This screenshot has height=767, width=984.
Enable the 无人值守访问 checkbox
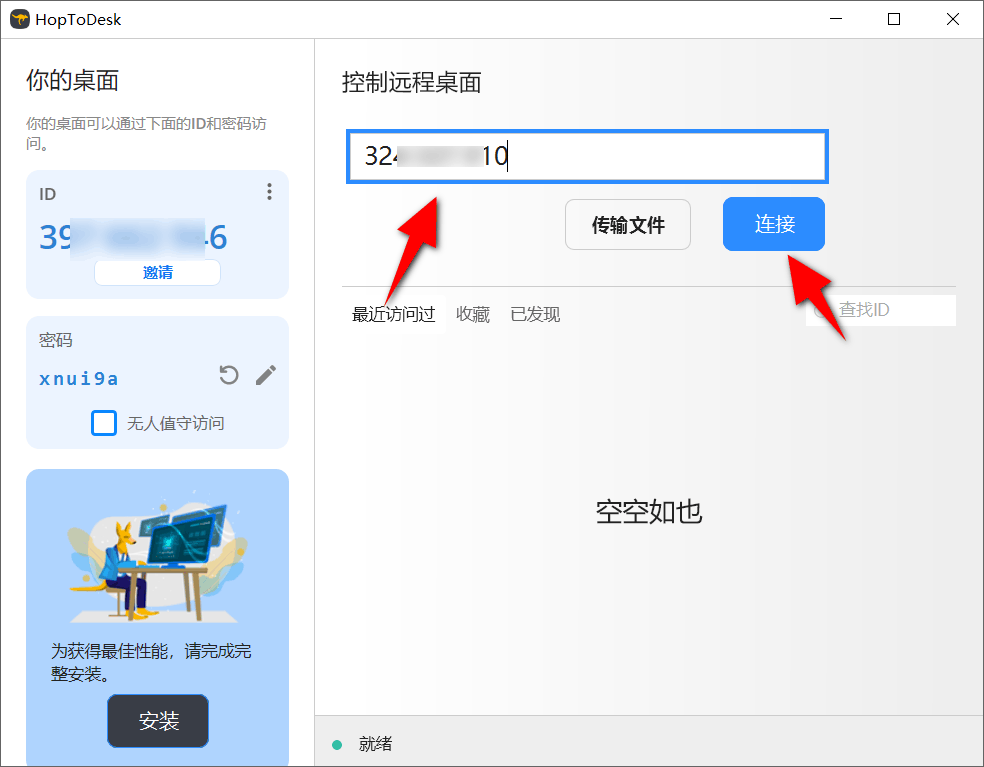coord(104,423)
